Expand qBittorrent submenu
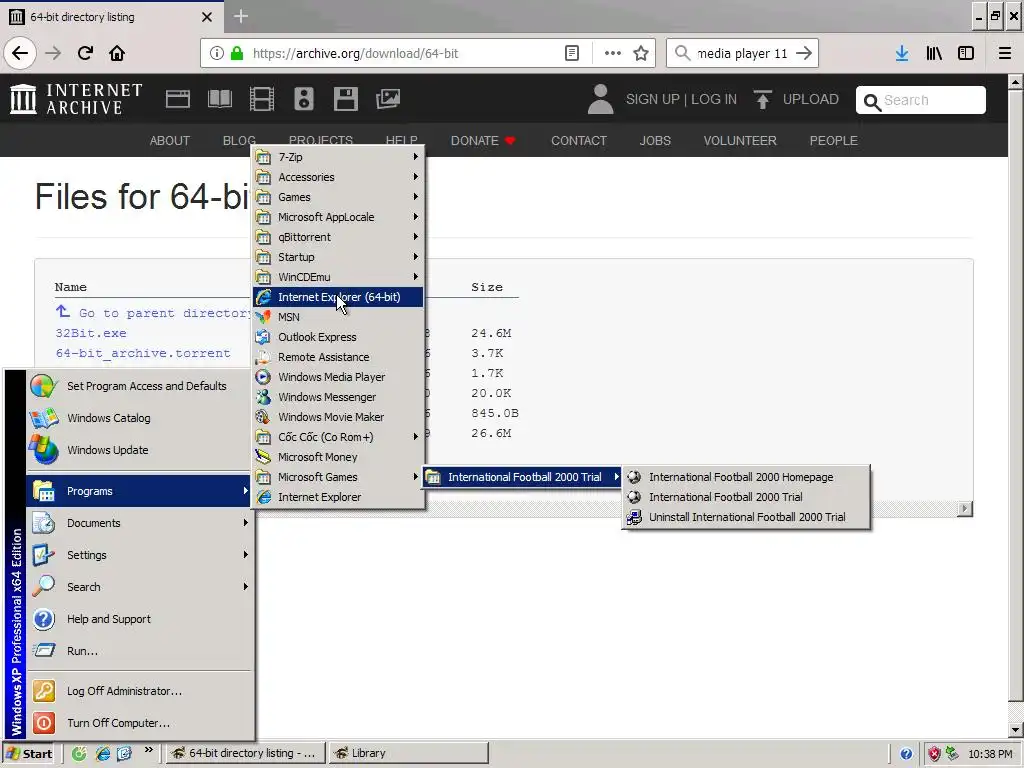The image size is (1024, 768). (338, 237)
